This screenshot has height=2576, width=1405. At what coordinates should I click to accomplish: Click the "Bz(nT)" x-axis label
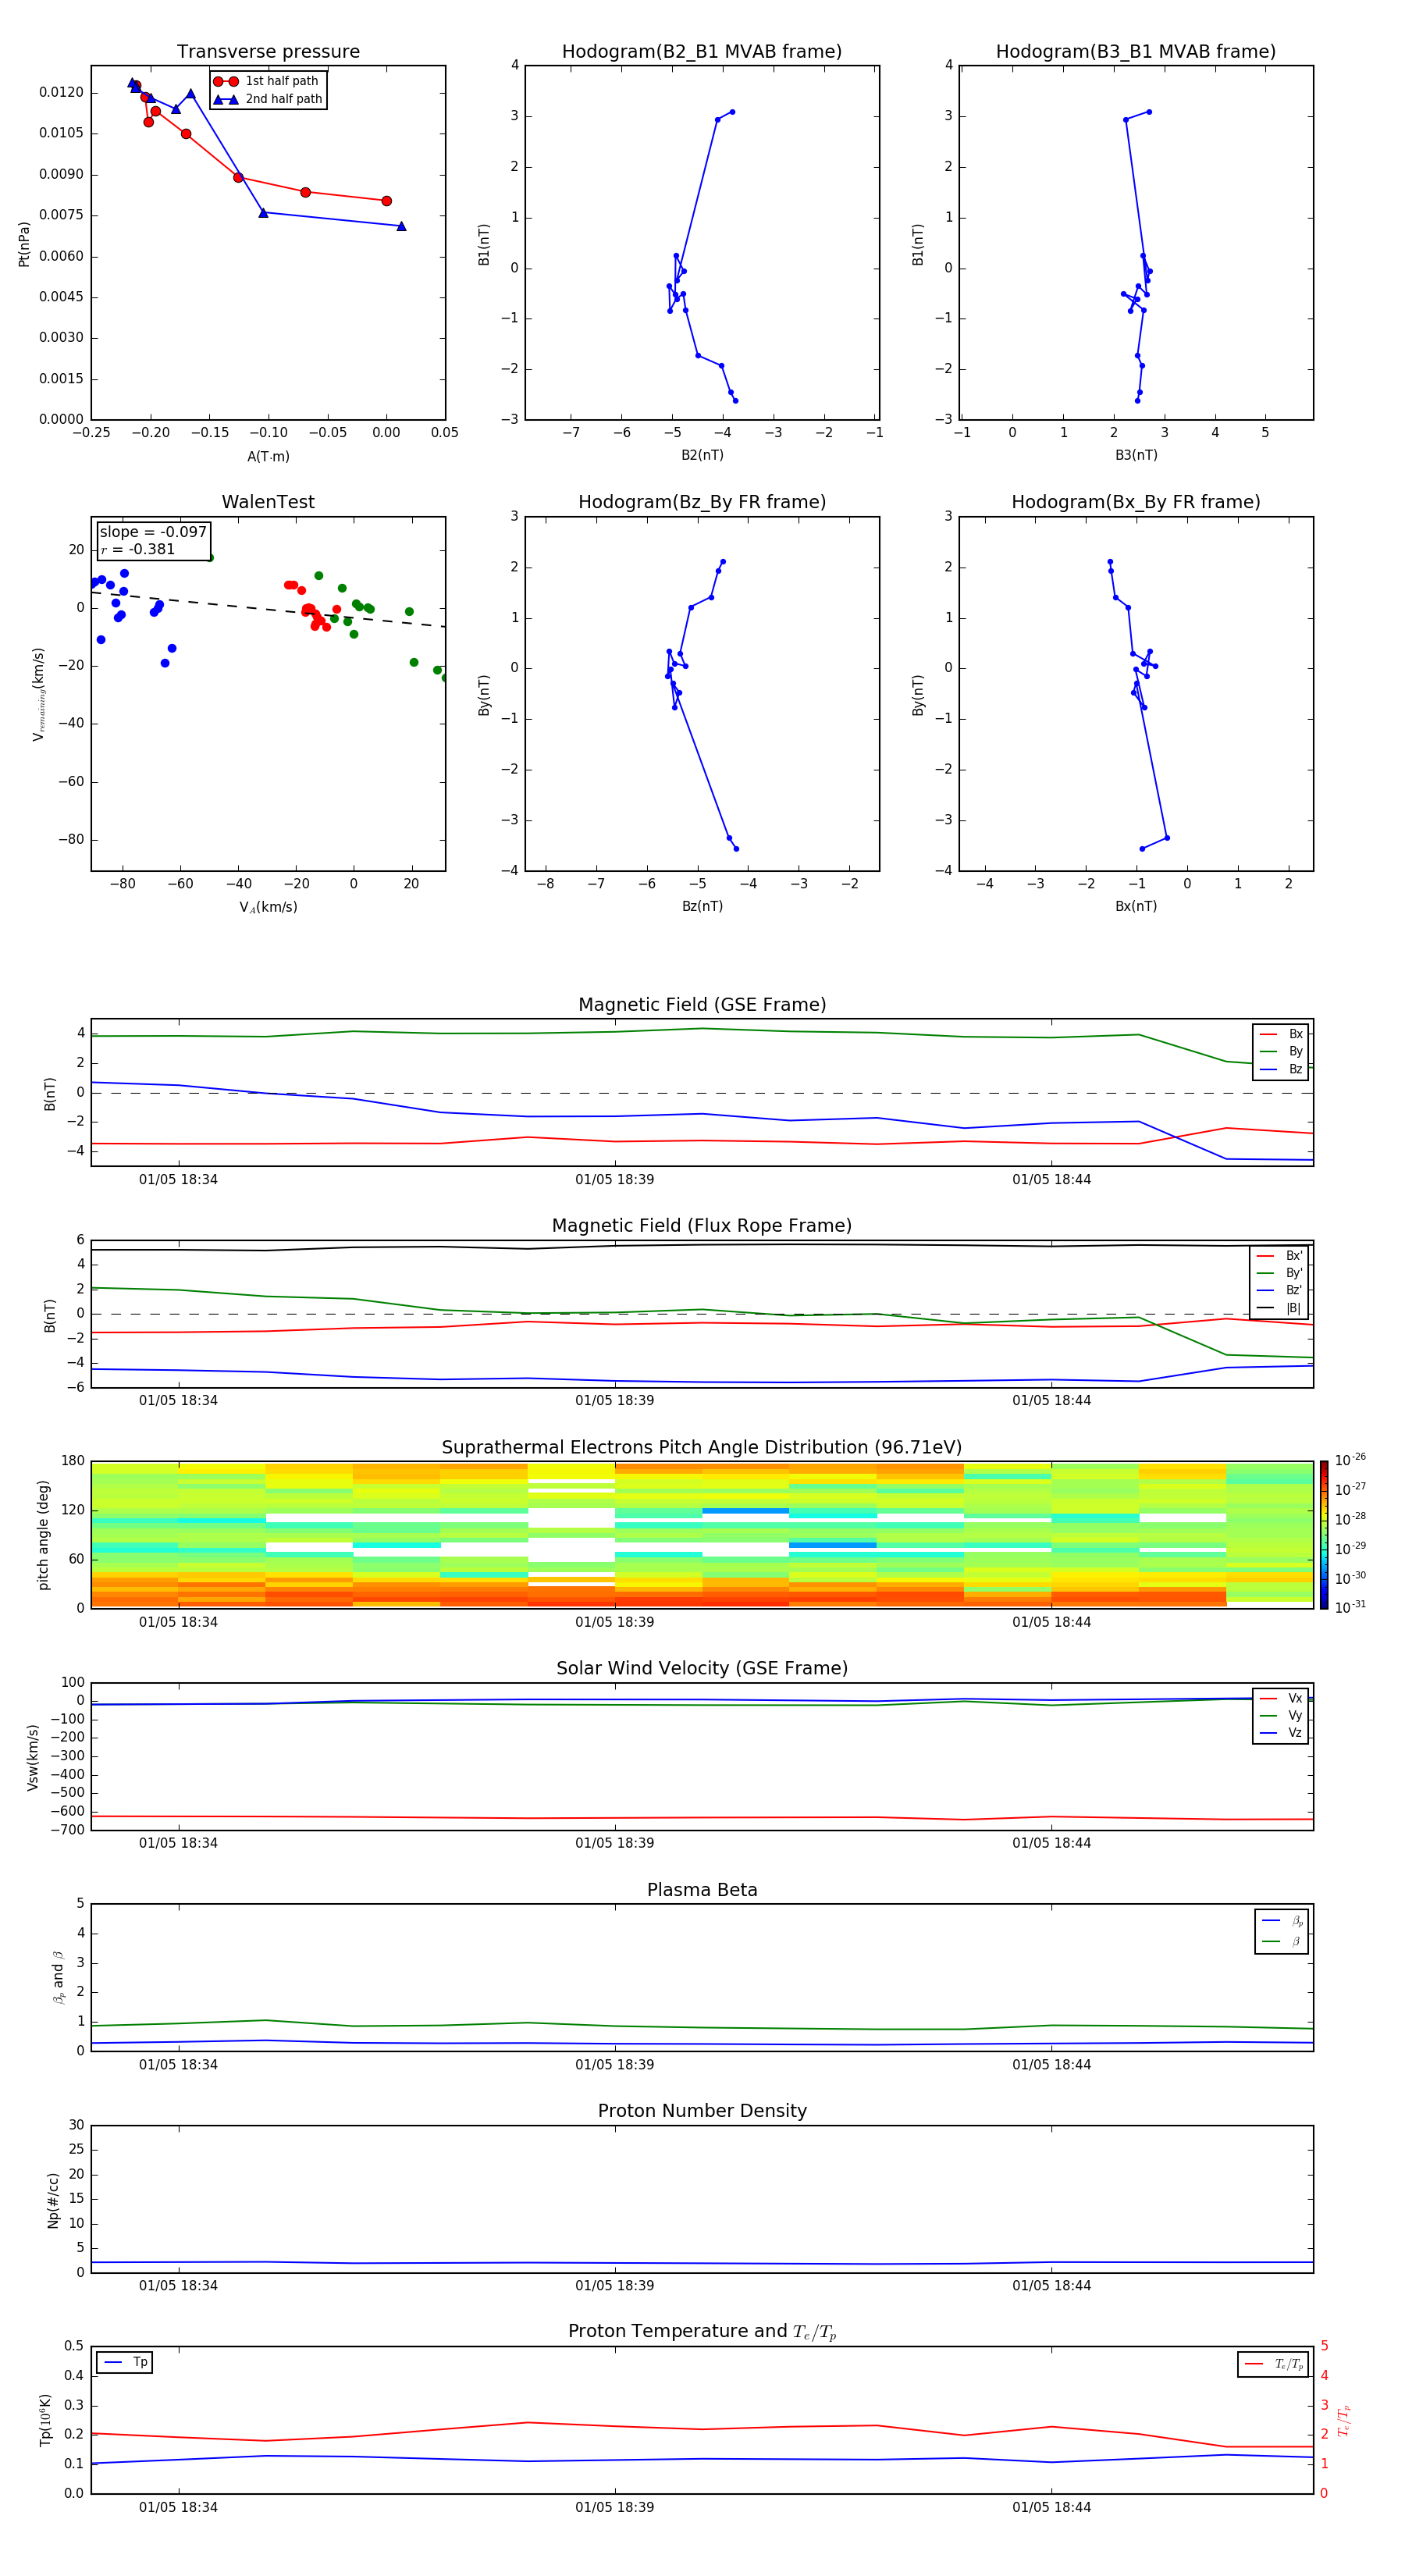702,906
